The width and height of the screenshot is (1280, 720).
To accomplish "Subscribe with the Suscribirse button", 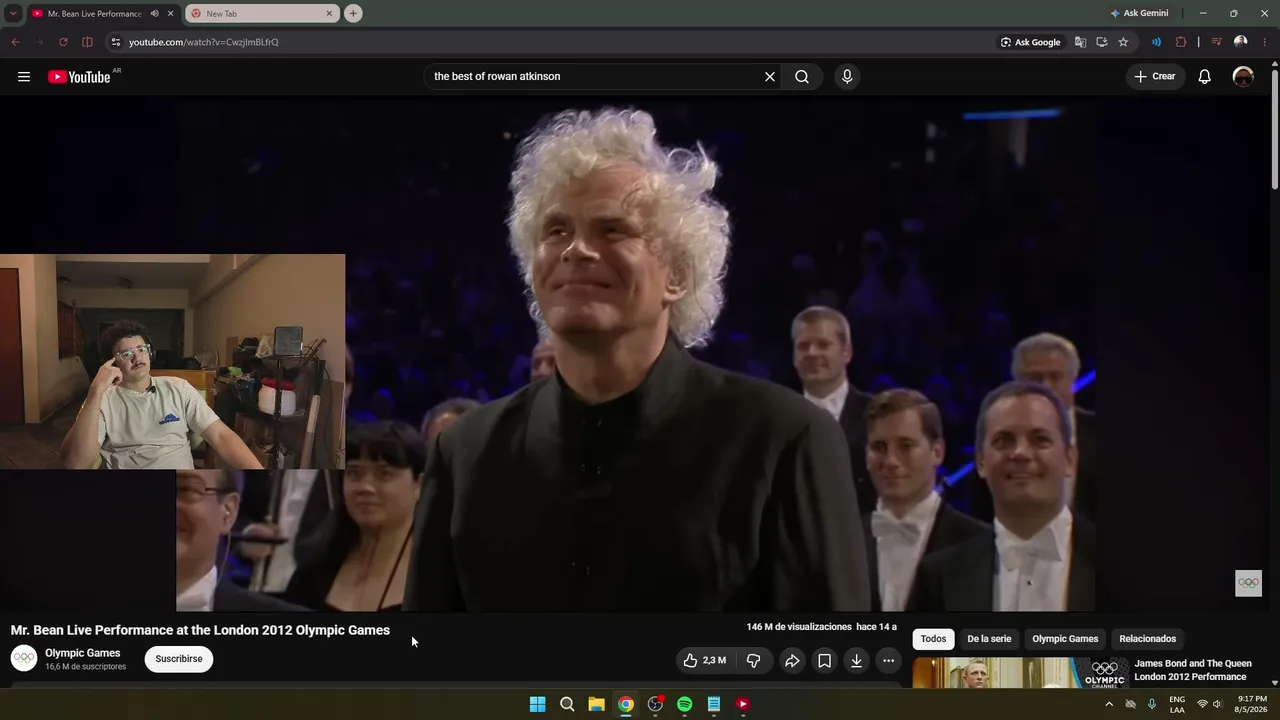I will (x=179, y=659).
